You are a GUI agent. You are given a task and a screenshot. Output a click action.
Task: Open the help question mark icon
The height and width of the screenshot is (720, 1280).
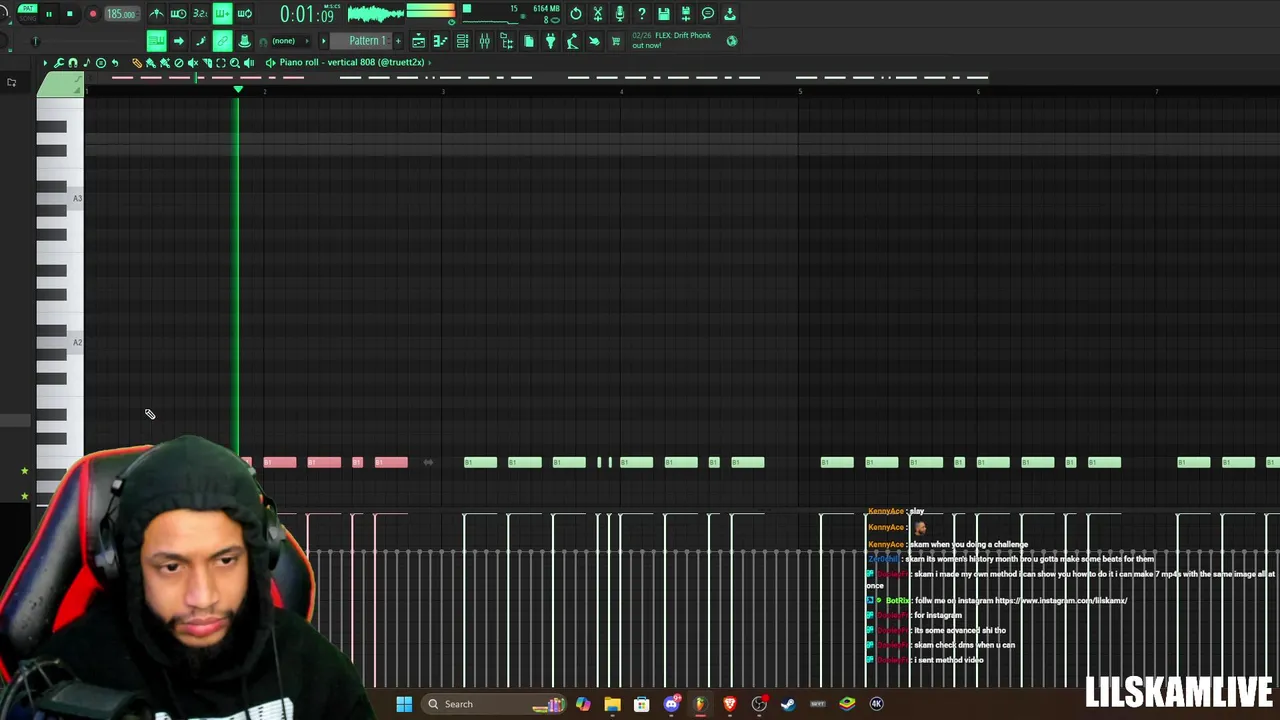642,14
